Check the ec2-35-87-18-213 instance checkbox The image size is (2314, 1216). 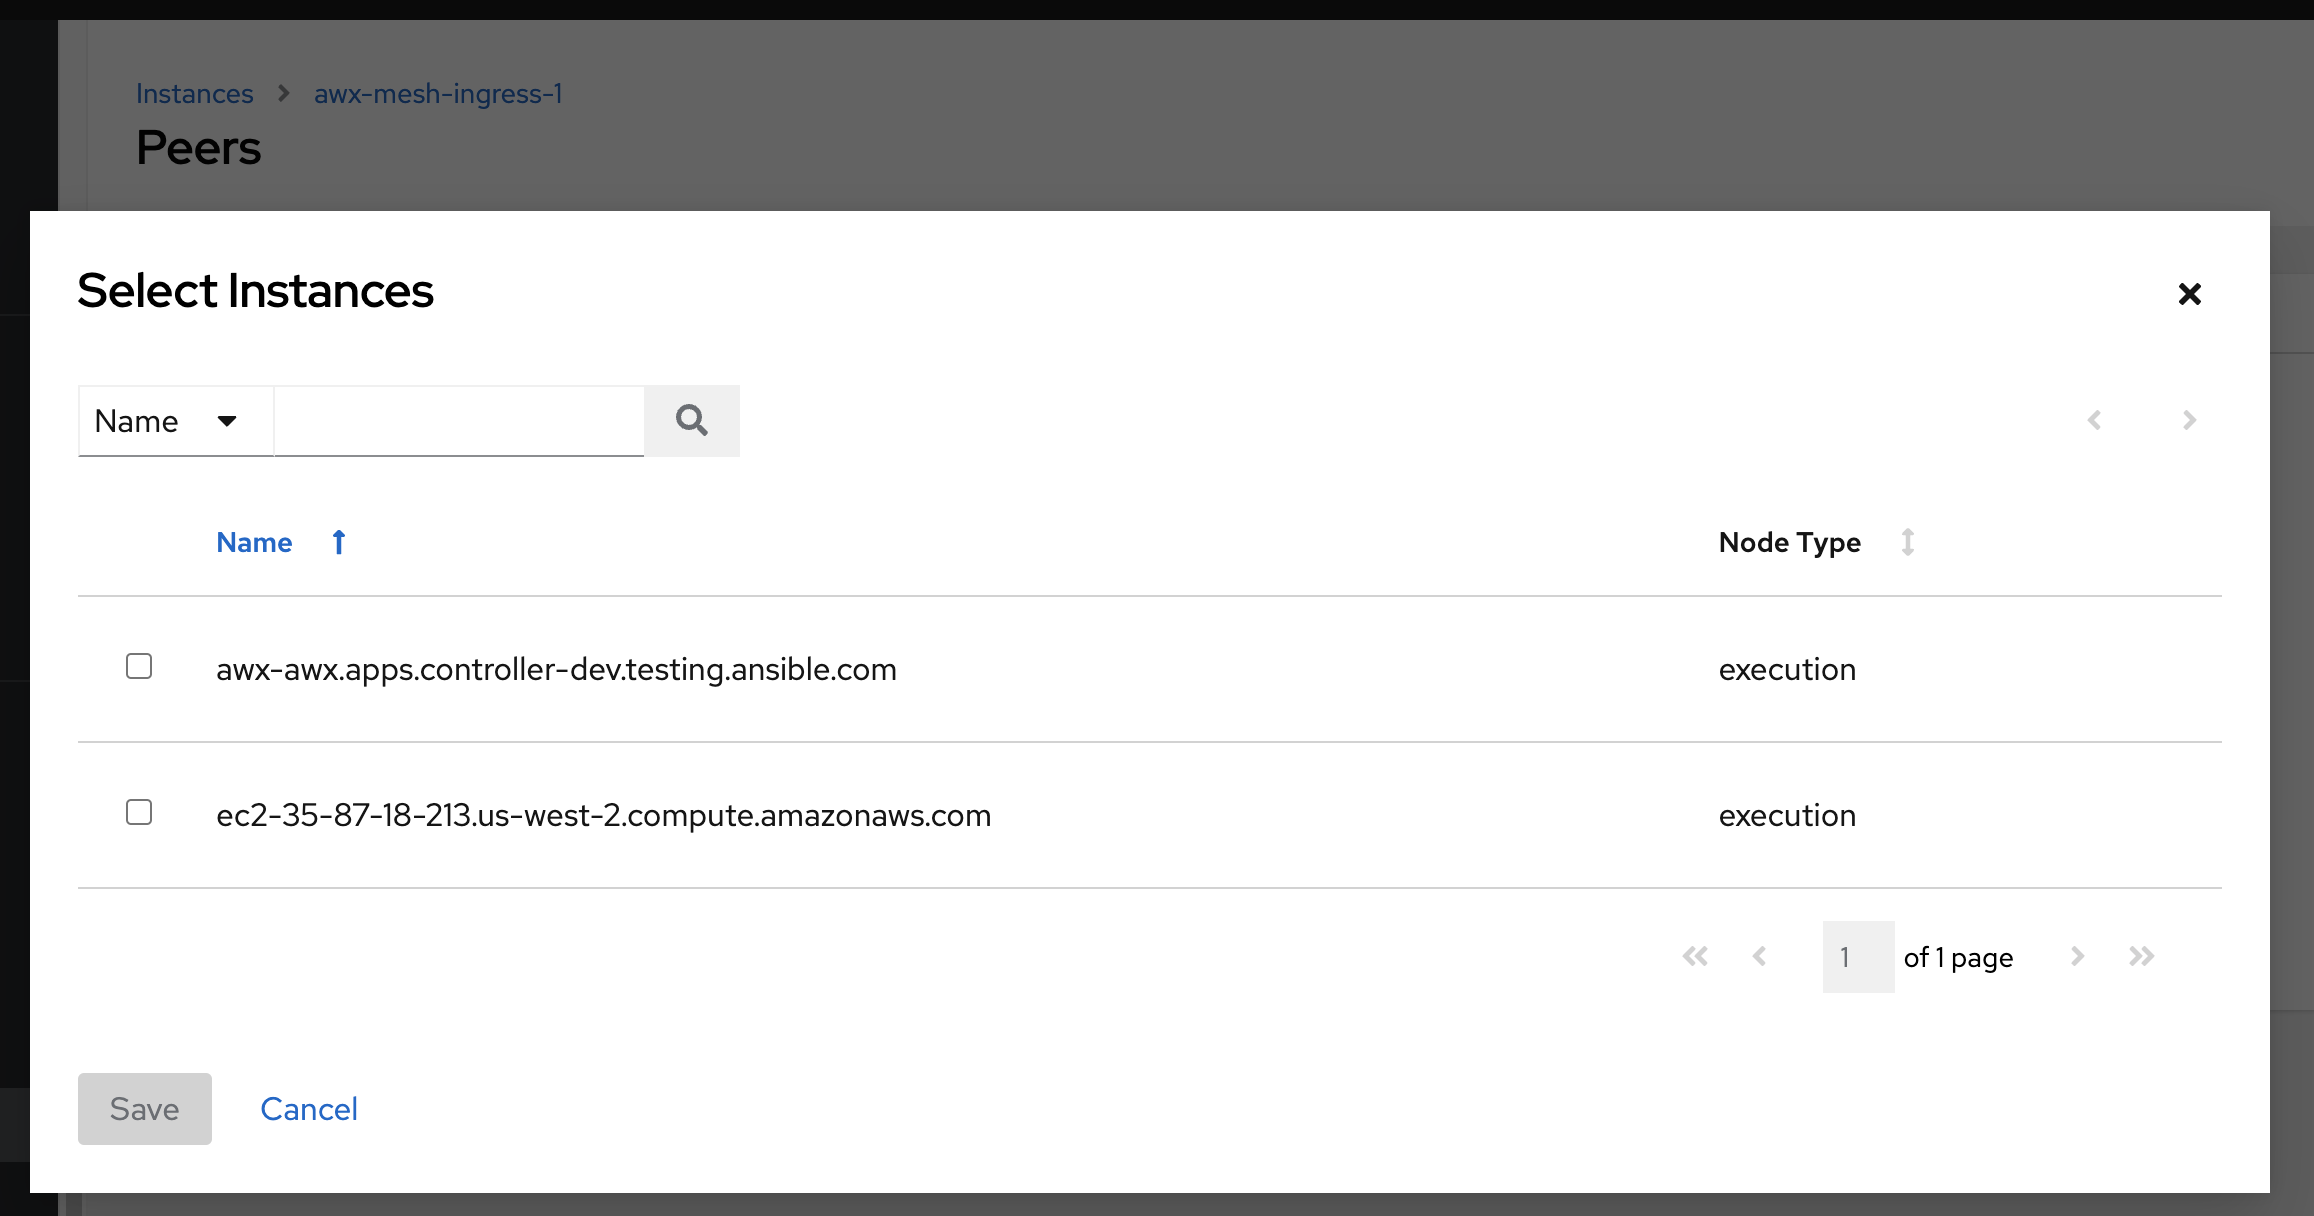139,812
